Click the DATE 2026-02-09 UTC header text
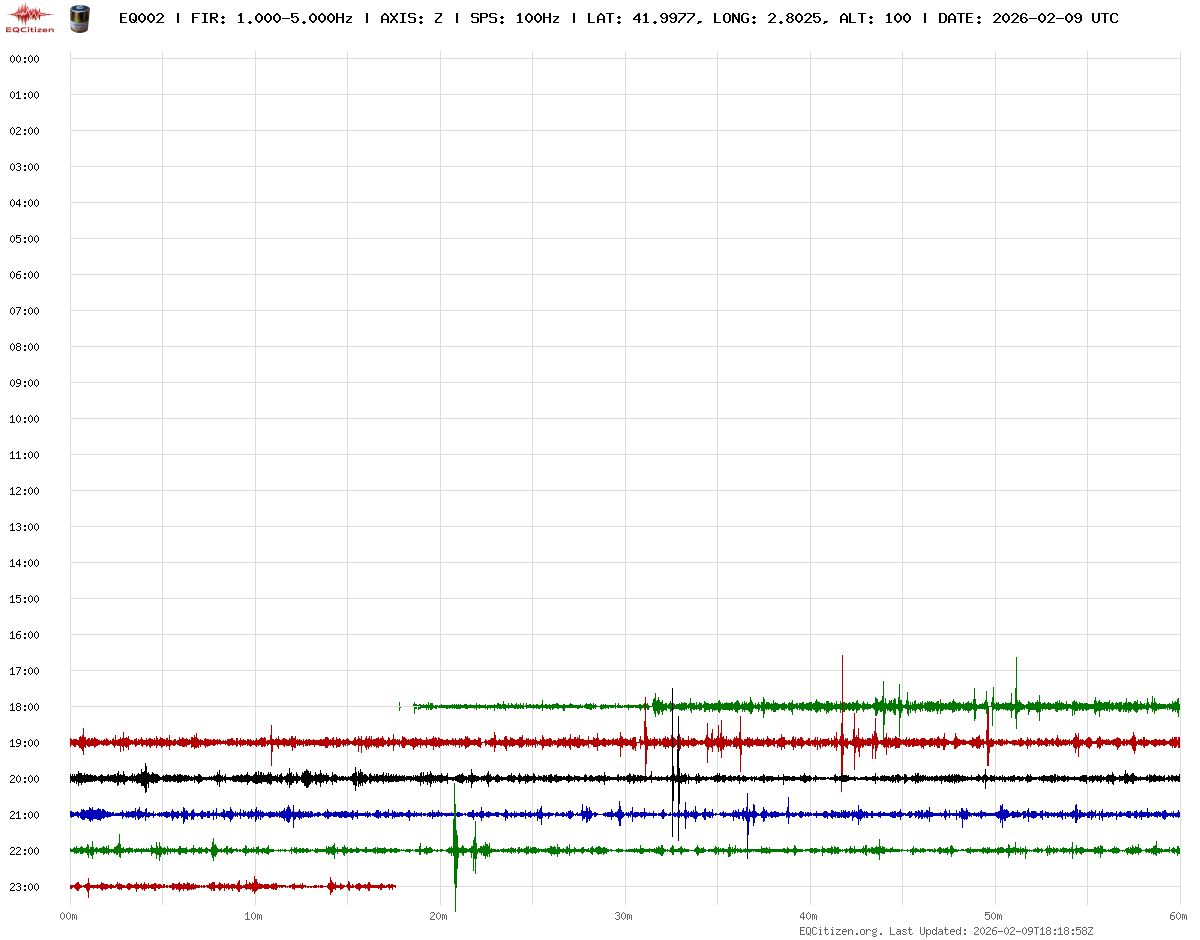This screenshot has height=940, width=1200. tap(1028, 18)
